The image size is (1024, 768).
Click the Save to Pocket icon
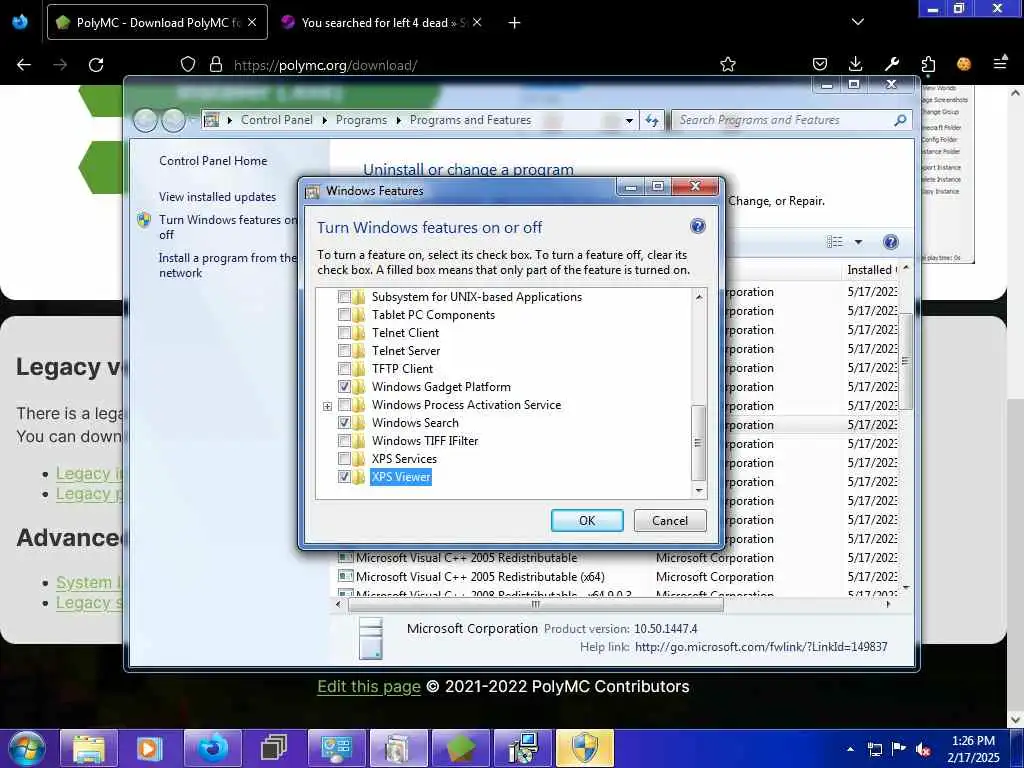(x=820, y=64)
